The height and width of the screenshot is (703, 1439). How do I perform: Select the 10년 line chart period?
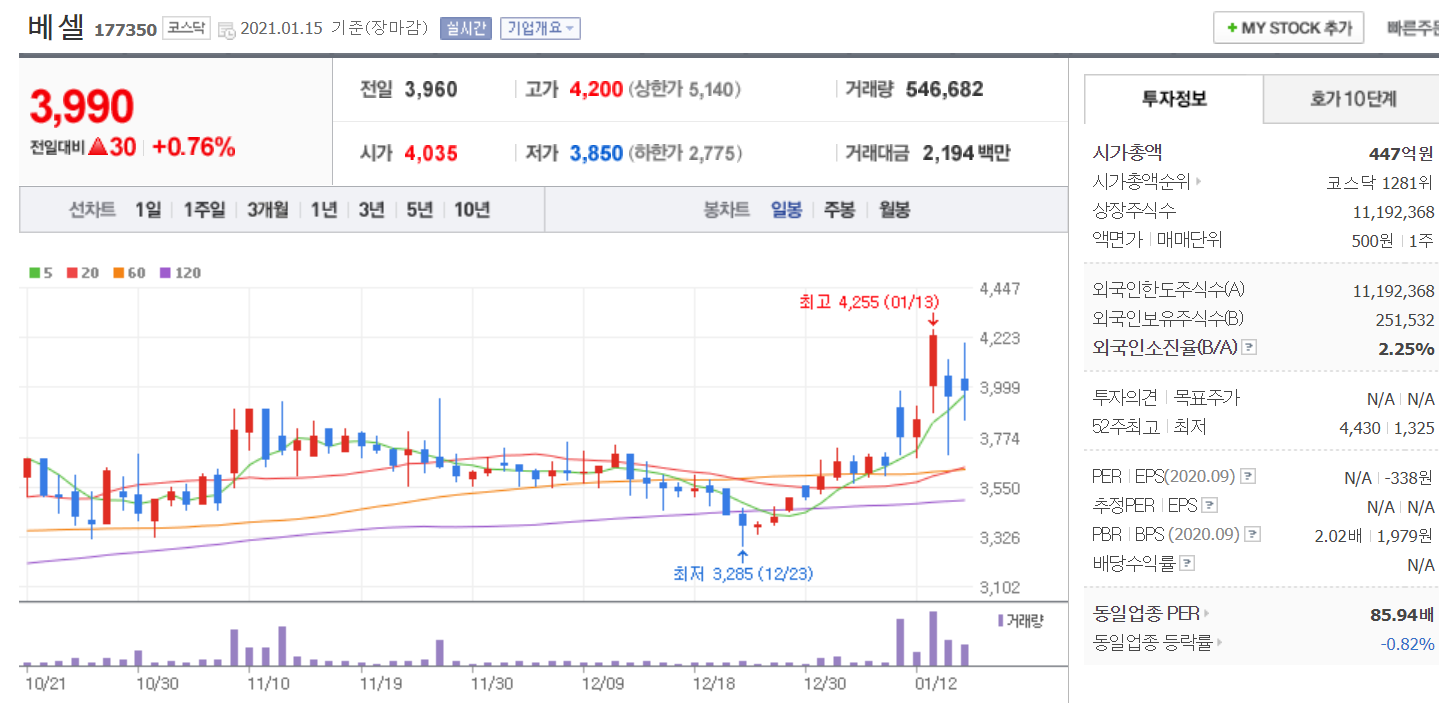472,210
